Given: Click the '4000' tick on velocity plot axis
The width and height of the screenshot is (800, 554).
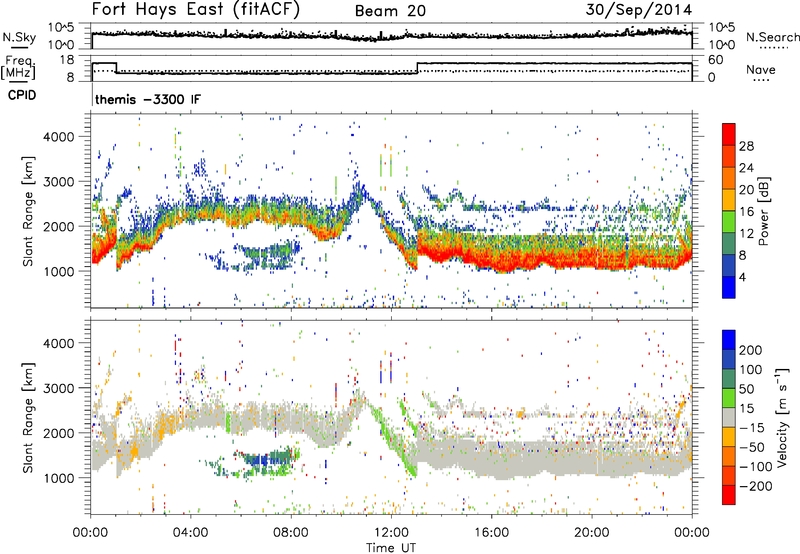Looking at the screenshot, I should coord(59,343).
